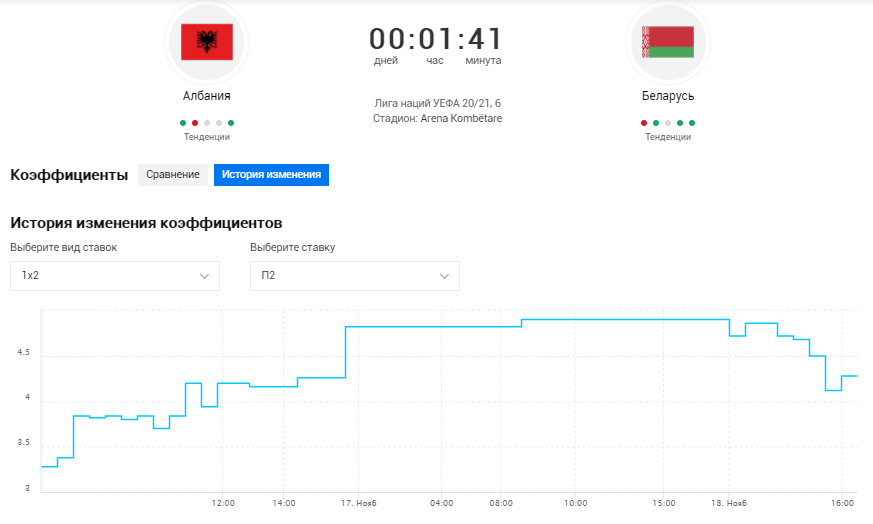Click the Тенденции label under Беларусь
Screen dimensions: 873x524
[x=668, y=137]
